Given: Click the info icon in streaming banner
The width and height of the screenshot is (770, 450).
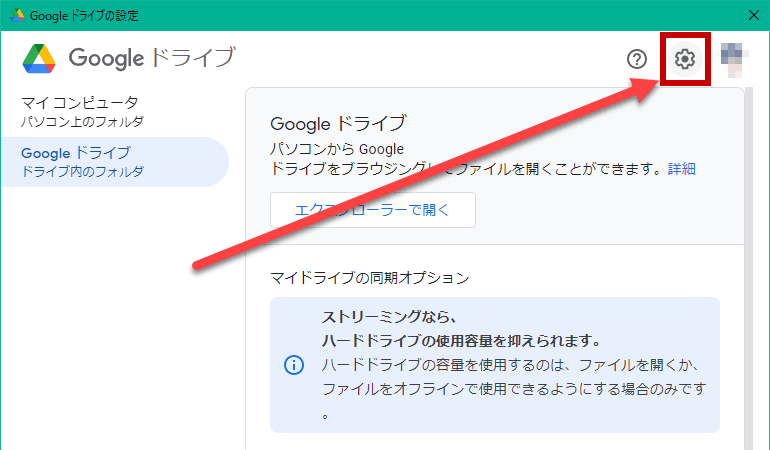Looking at the screenshot, I should tap(293, 365).
